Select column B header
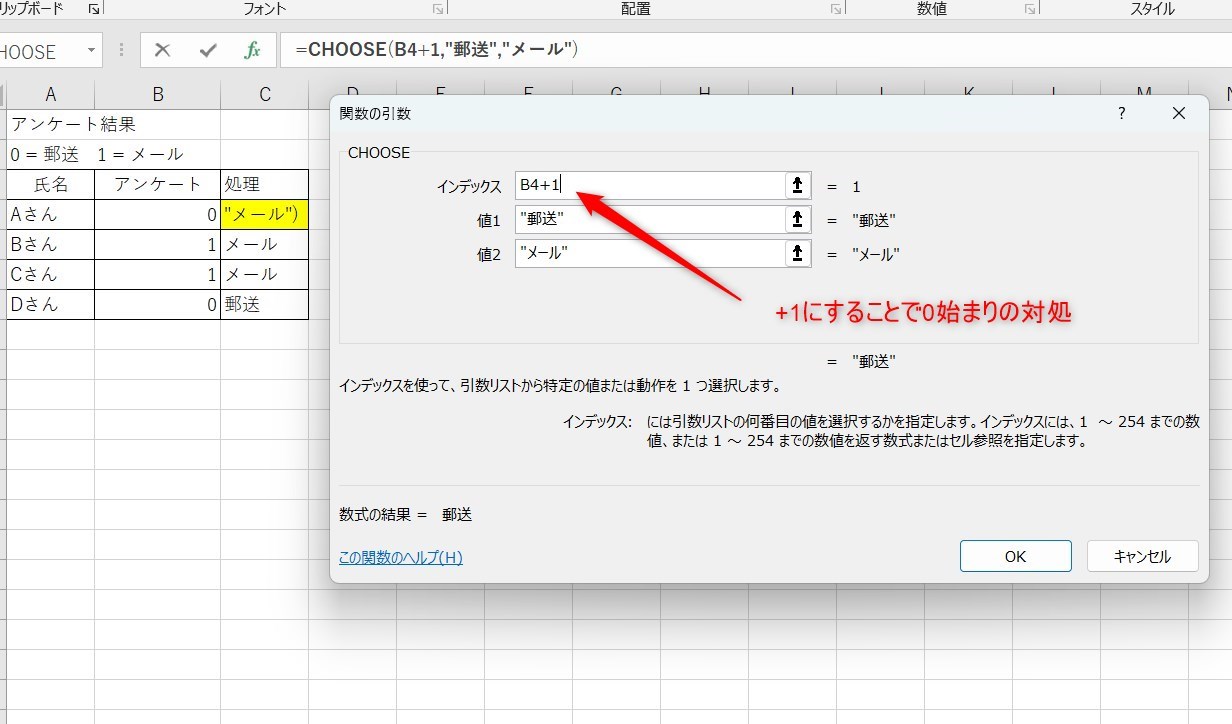The image size is (1232, 724). pos(157,95)
